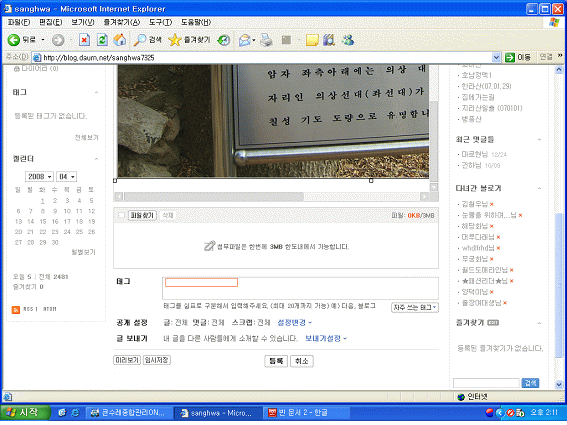Open the 즐겨찾기(A) menu

pyautogui.click(x=122, y=22)
